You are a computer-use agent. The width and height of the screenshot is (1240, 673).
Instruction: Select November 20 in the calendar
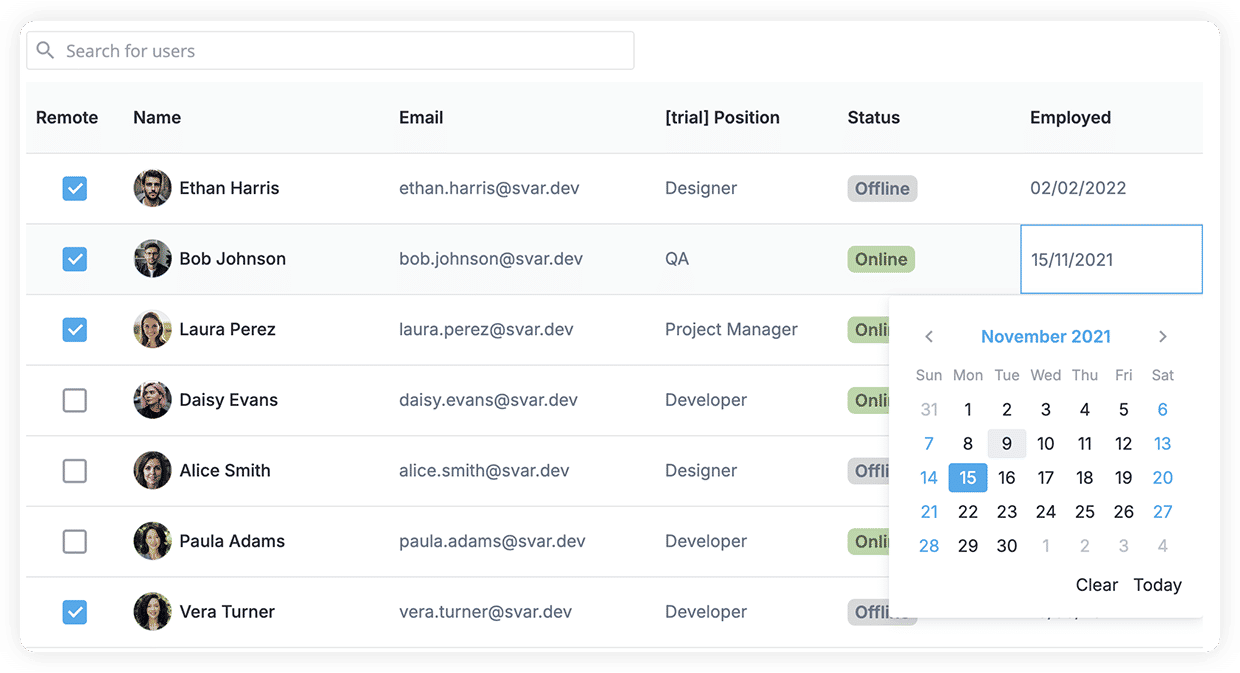tap(1162, 477)
